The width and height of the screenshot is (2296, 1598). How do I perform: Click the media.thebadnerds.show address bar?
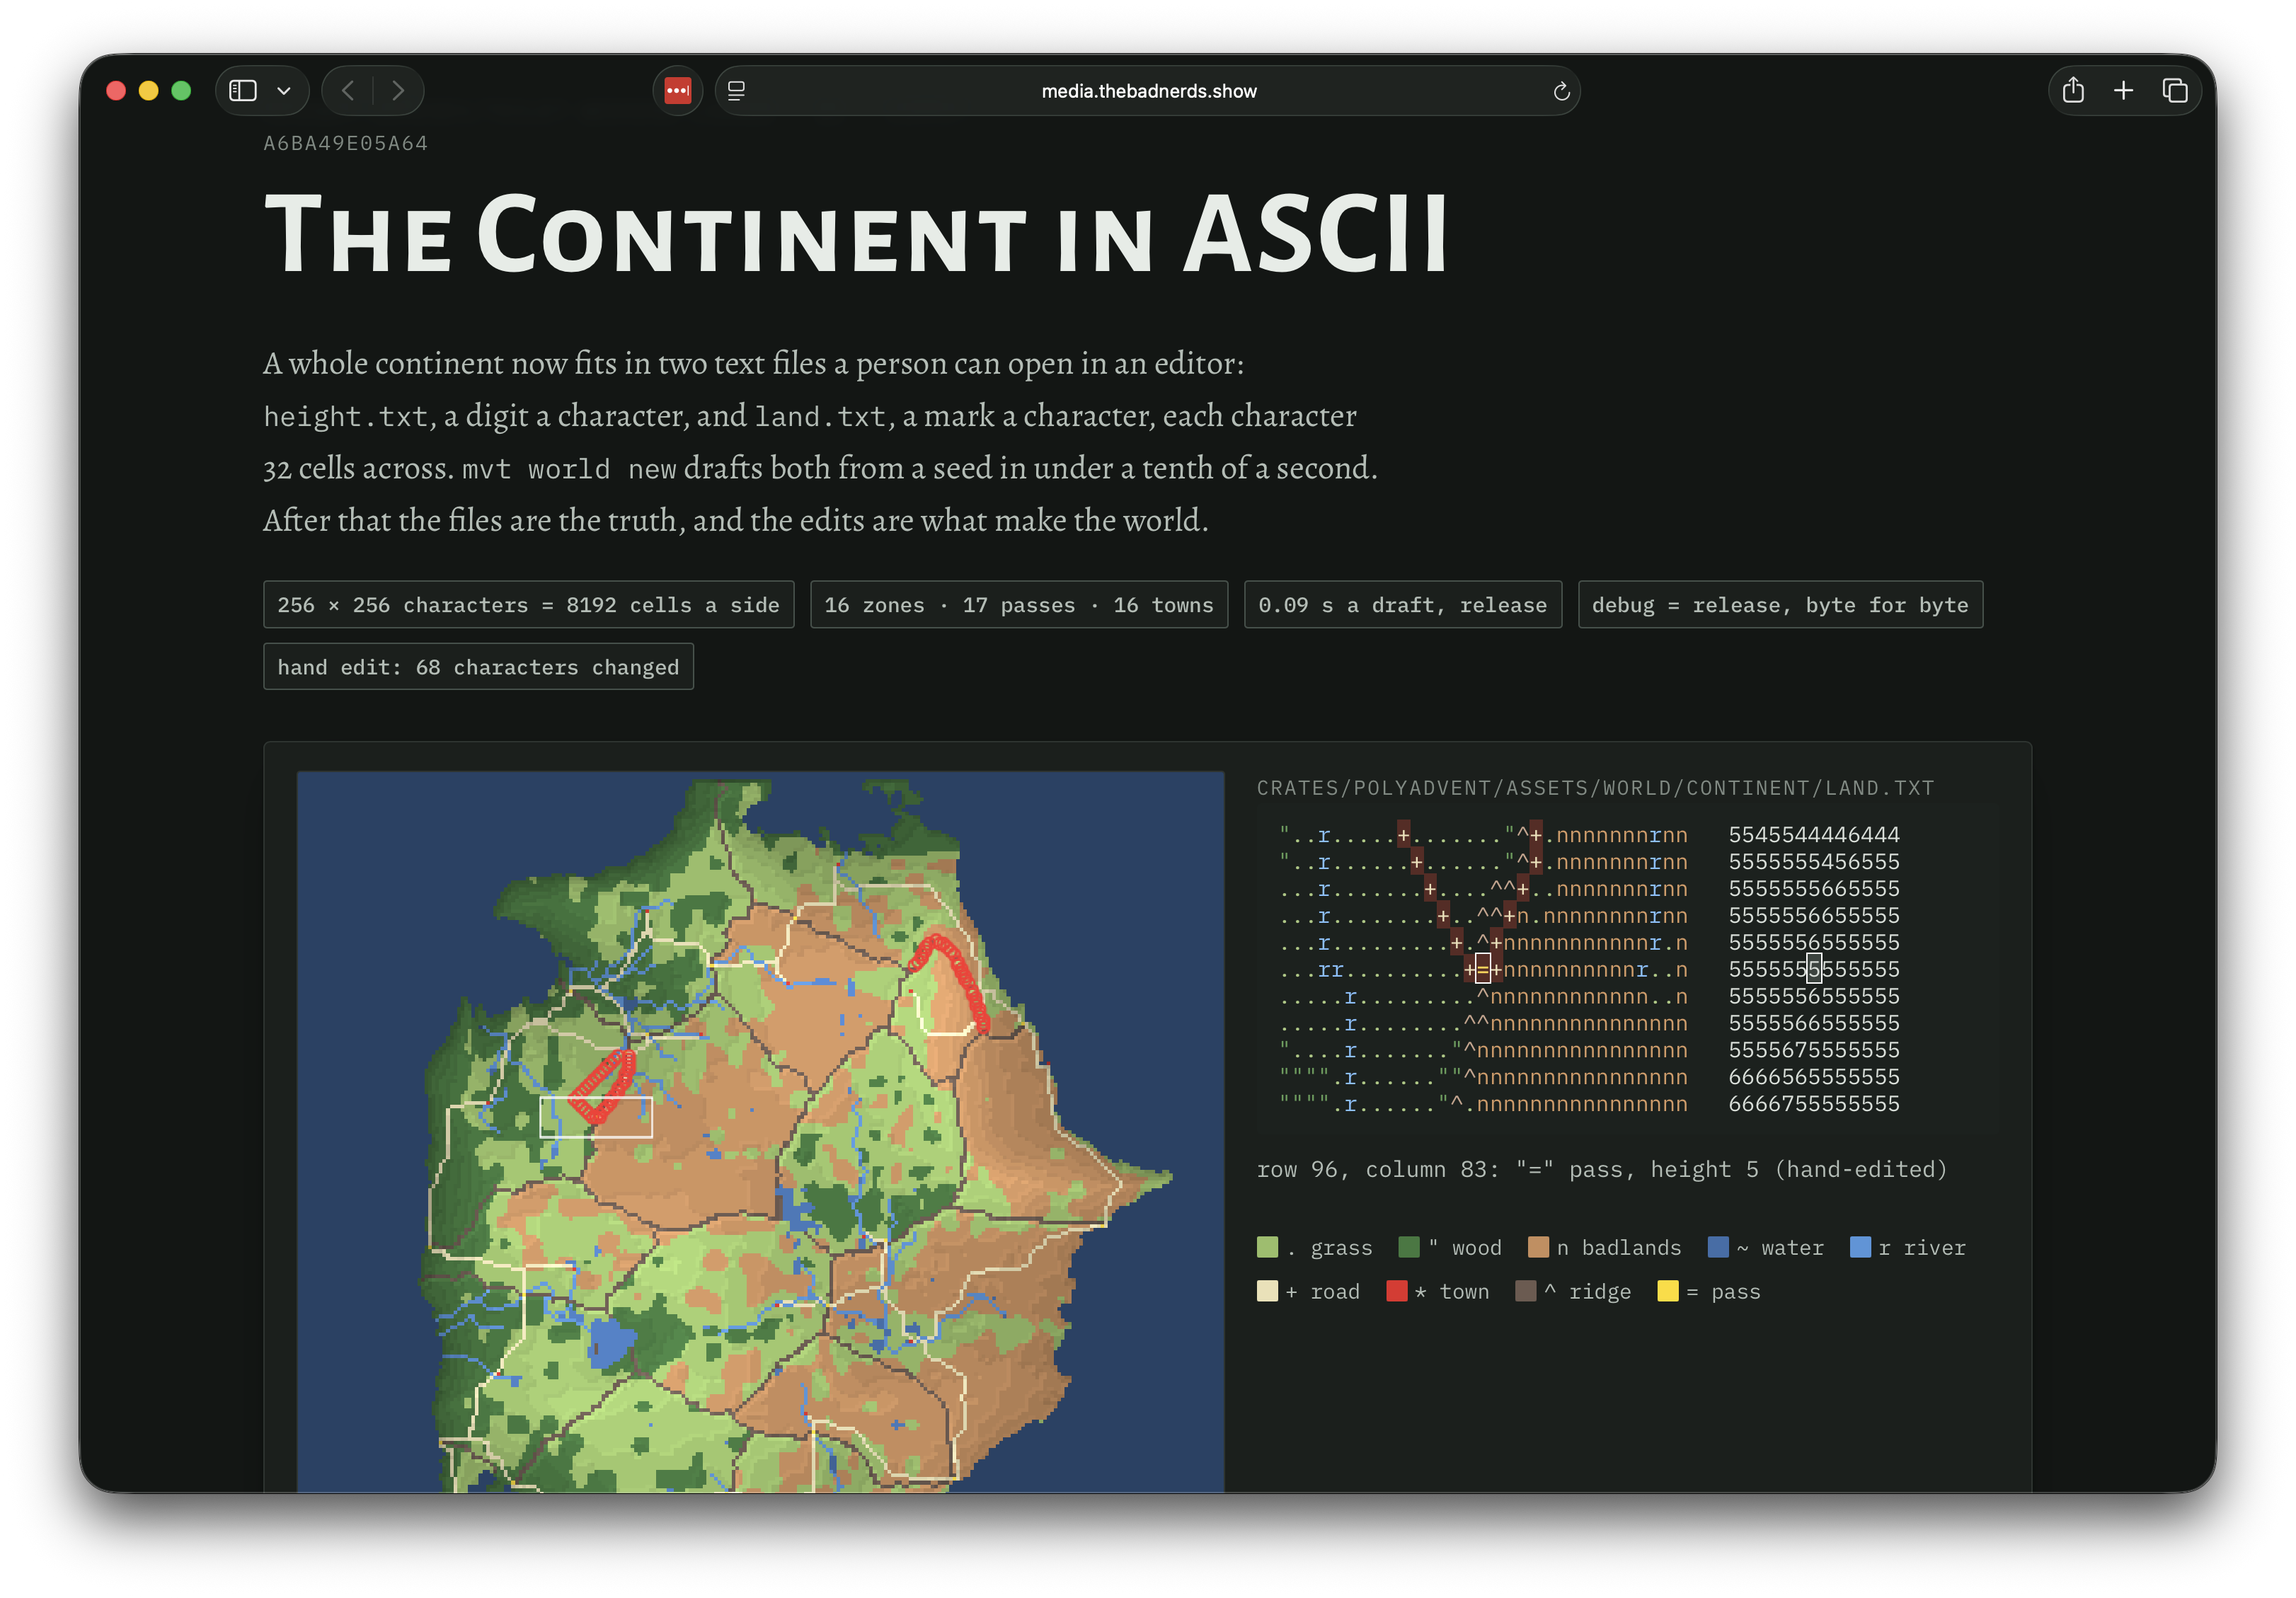(1148, 91)
